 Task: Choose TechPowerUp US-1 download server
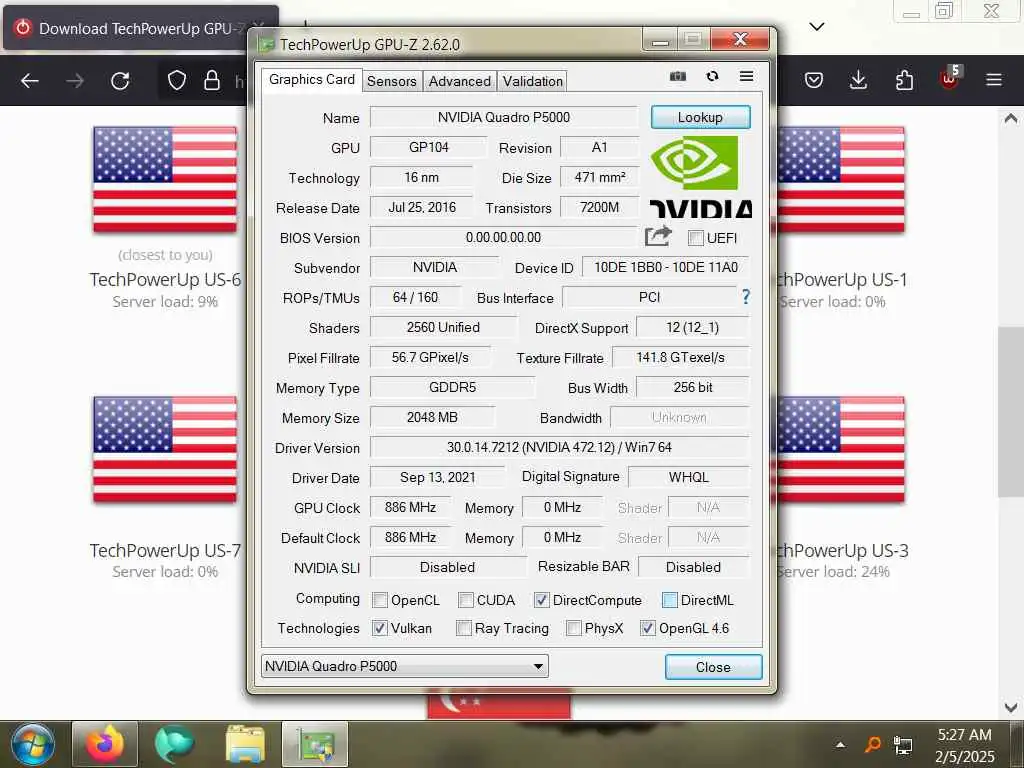841,280
